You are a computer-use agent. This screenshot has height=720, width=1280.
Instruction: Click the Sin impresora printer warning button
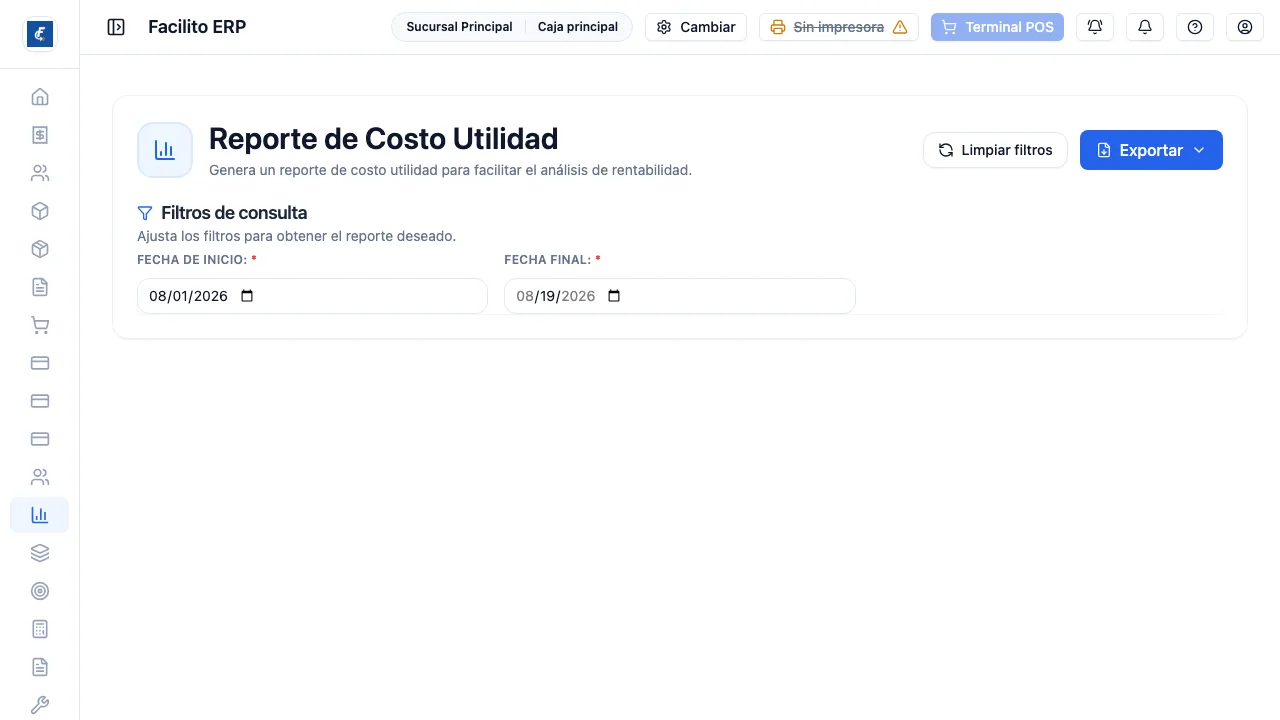[839, 27]
